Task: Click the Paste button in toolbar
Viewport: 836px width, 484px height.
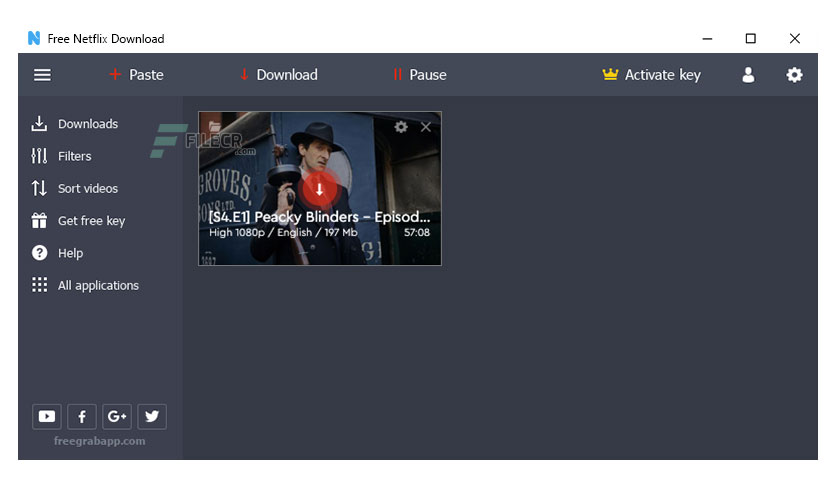Action: (x=136, y=75)
